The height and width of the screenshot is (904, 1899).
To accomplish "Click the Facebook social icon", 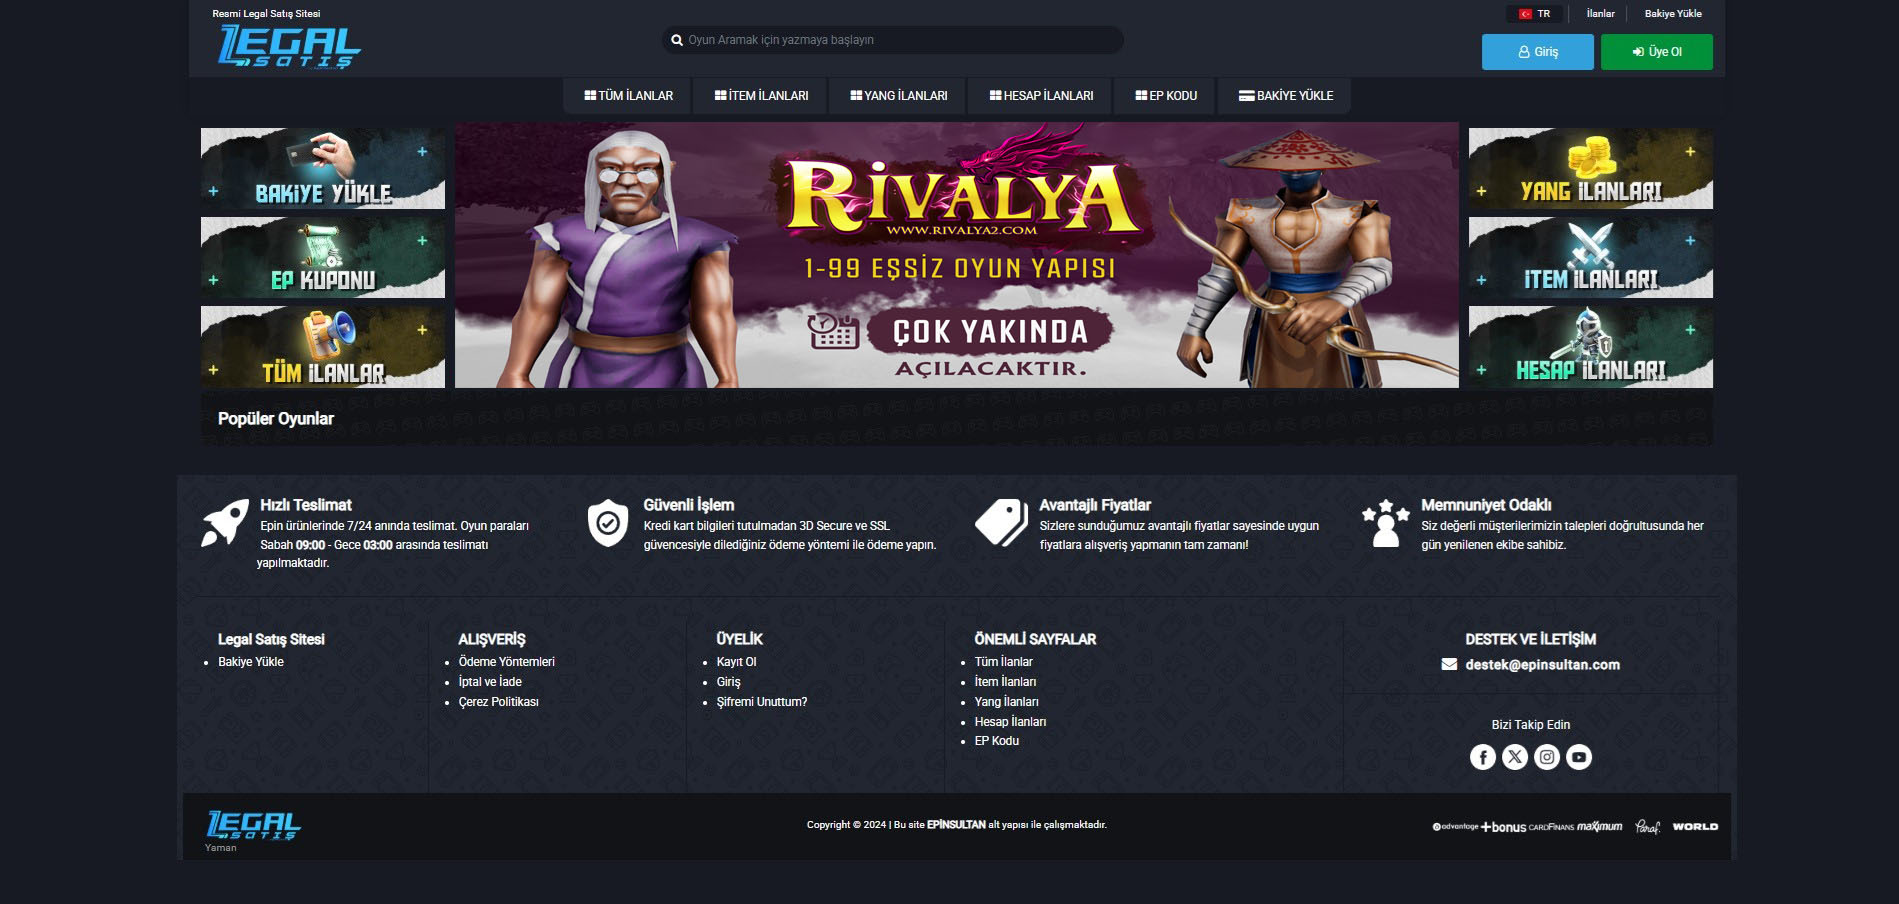I will click(1482, 757).
